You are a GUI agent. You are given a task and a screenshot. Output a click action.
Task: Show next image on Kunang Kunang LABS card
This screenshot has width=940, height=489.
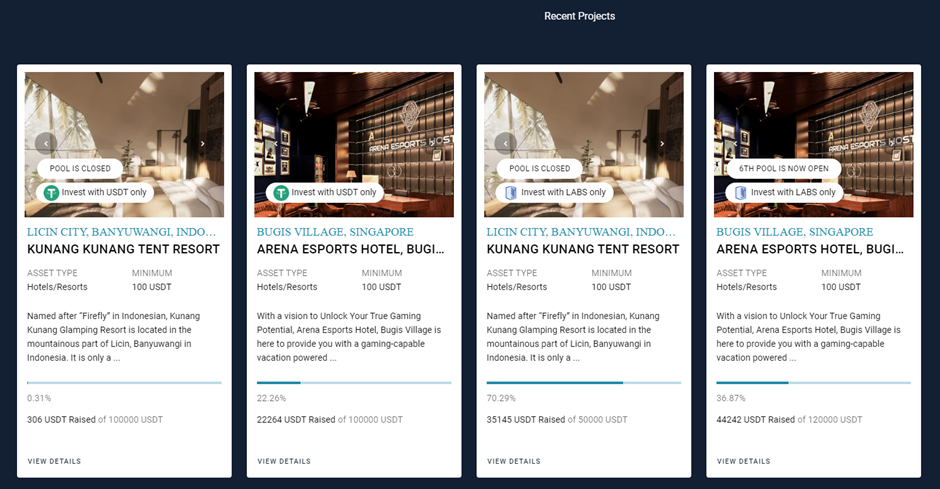[x=662, y=143]
